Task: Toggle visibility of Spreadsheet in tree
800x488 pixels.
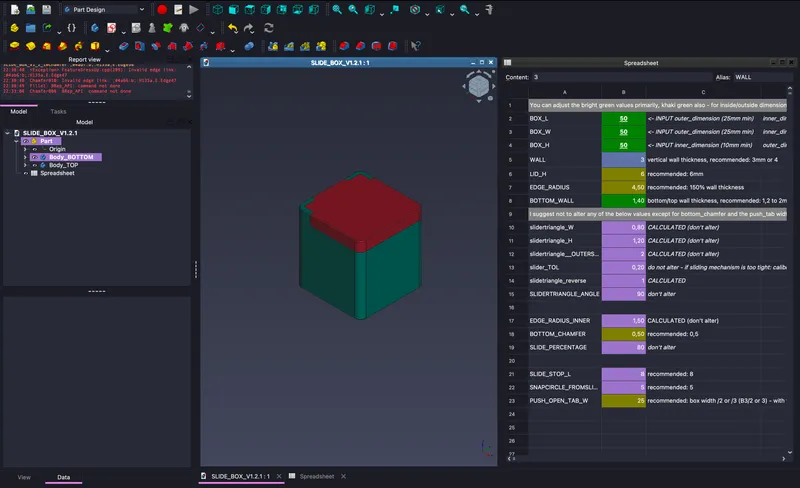Action: click(26, 173)
